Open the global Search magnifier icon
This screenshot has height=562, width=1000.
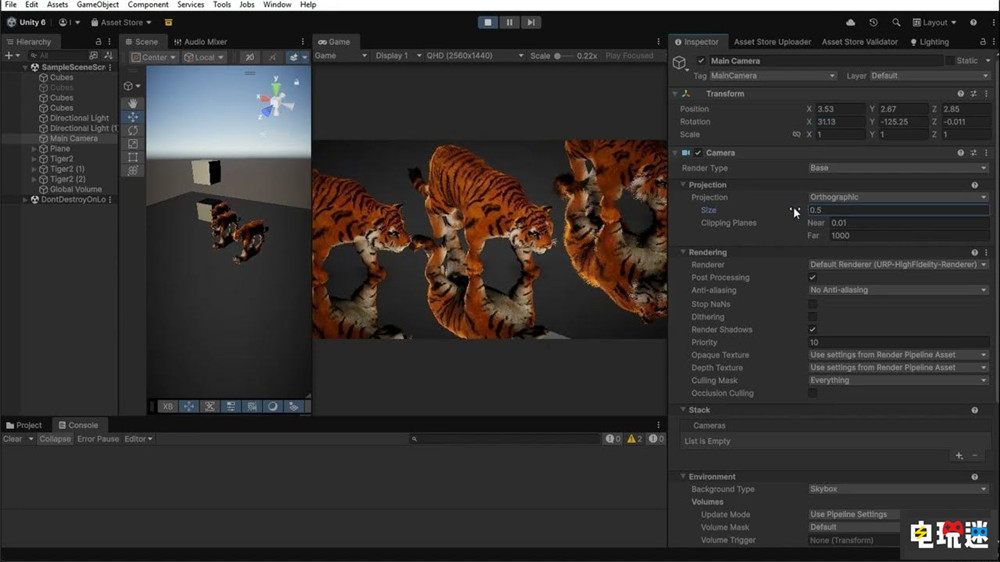[x=896, y=22]
